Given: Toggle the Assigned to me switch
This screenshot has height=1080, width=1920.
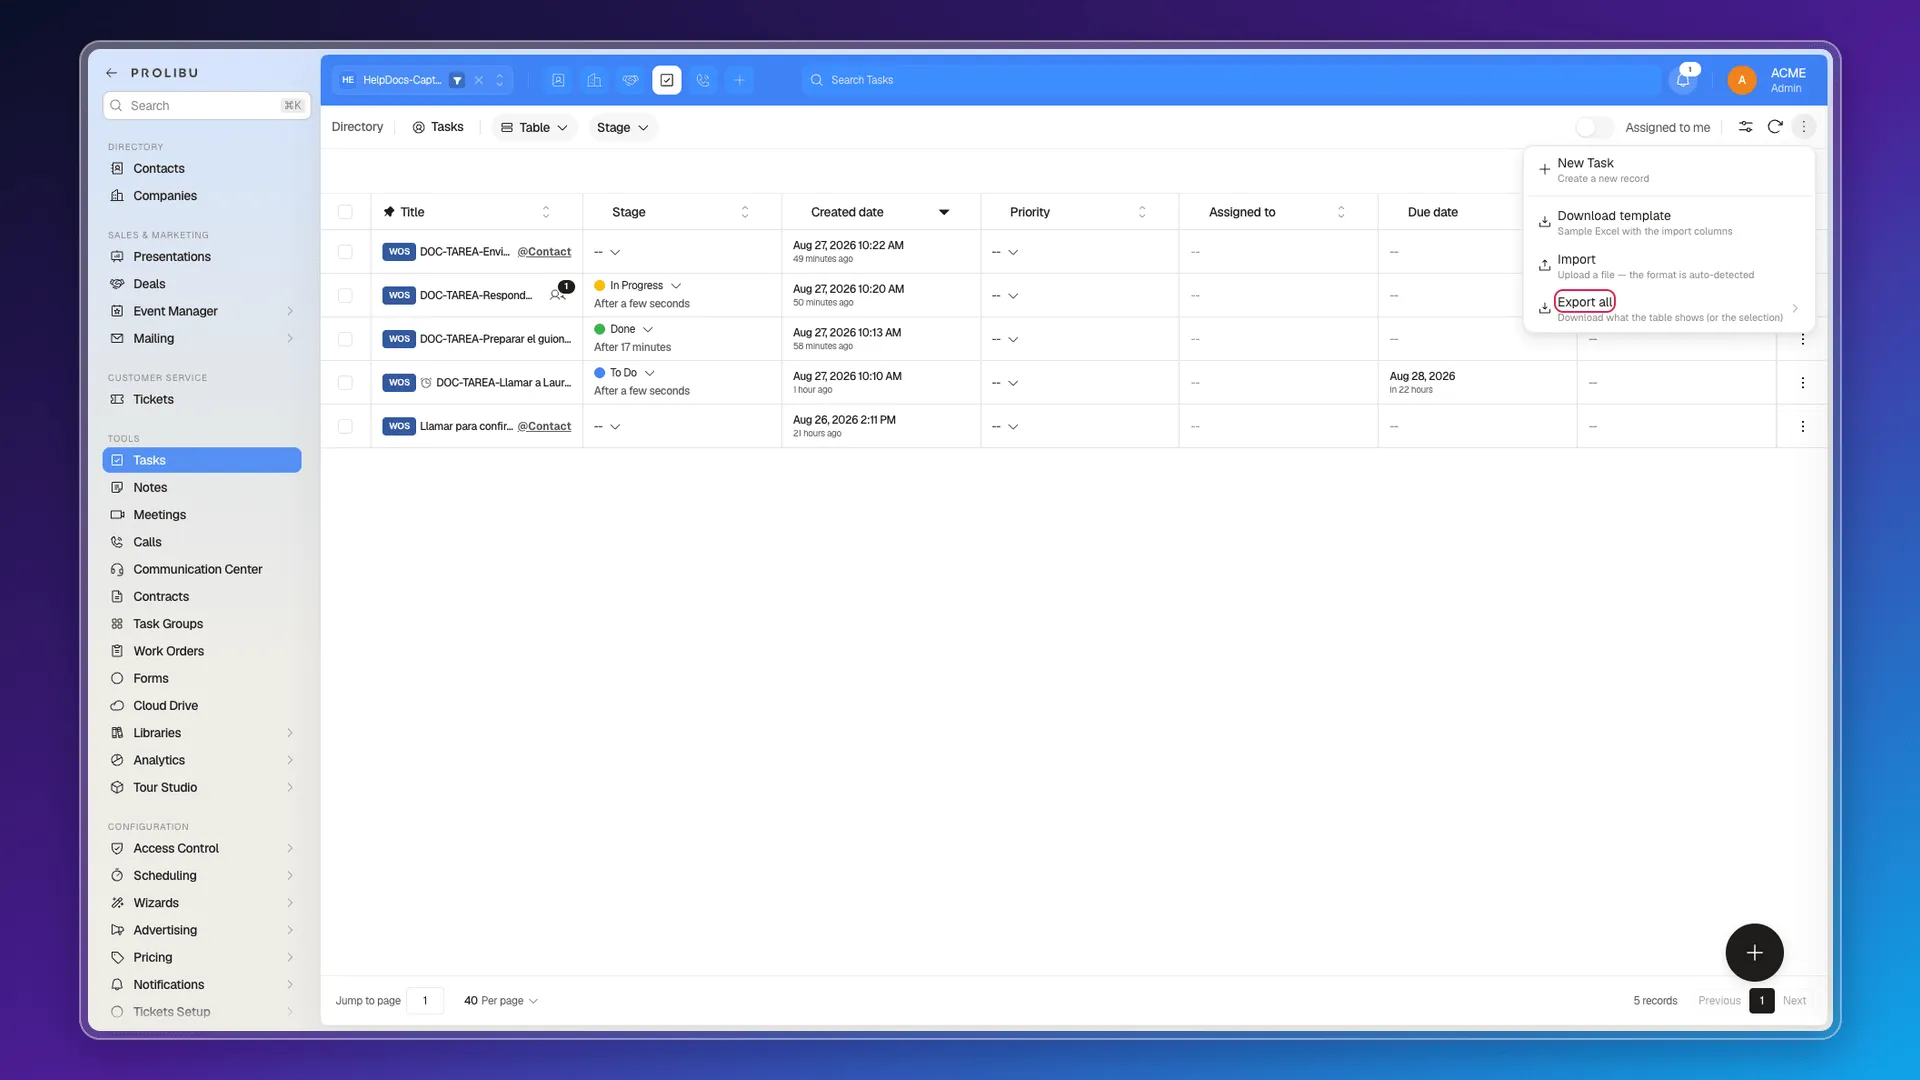Looking at the screenshot, I should pos(1594,127).
